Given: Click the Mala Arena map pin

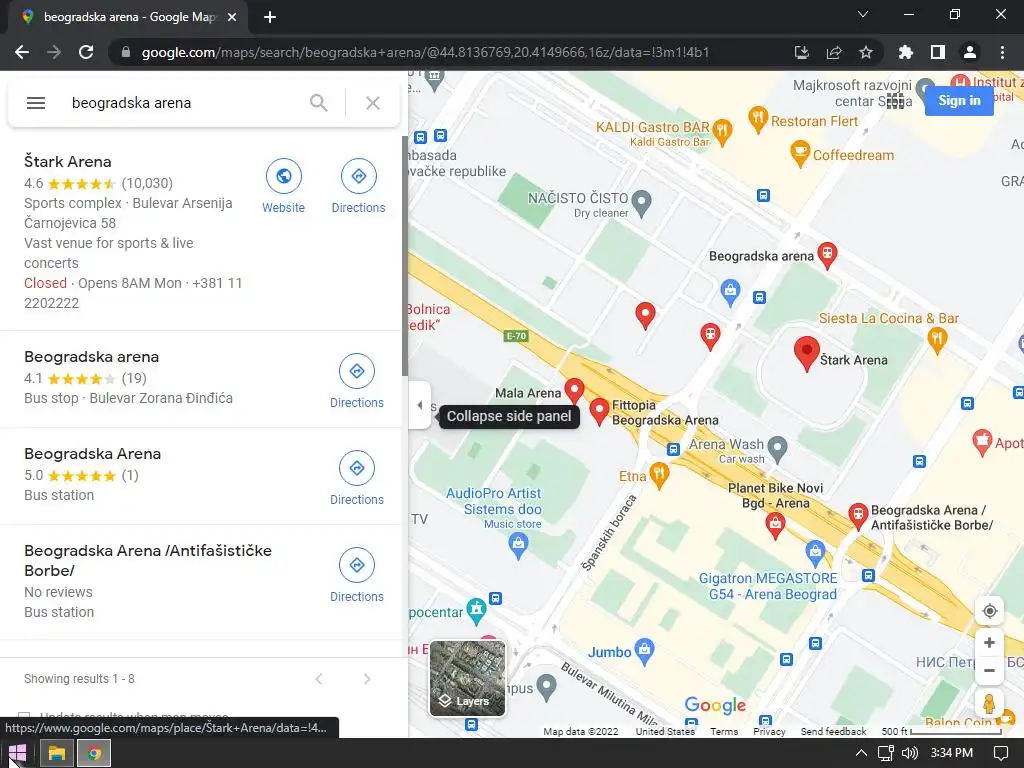Looking at the screenshot, I should (x=574, y=391).
